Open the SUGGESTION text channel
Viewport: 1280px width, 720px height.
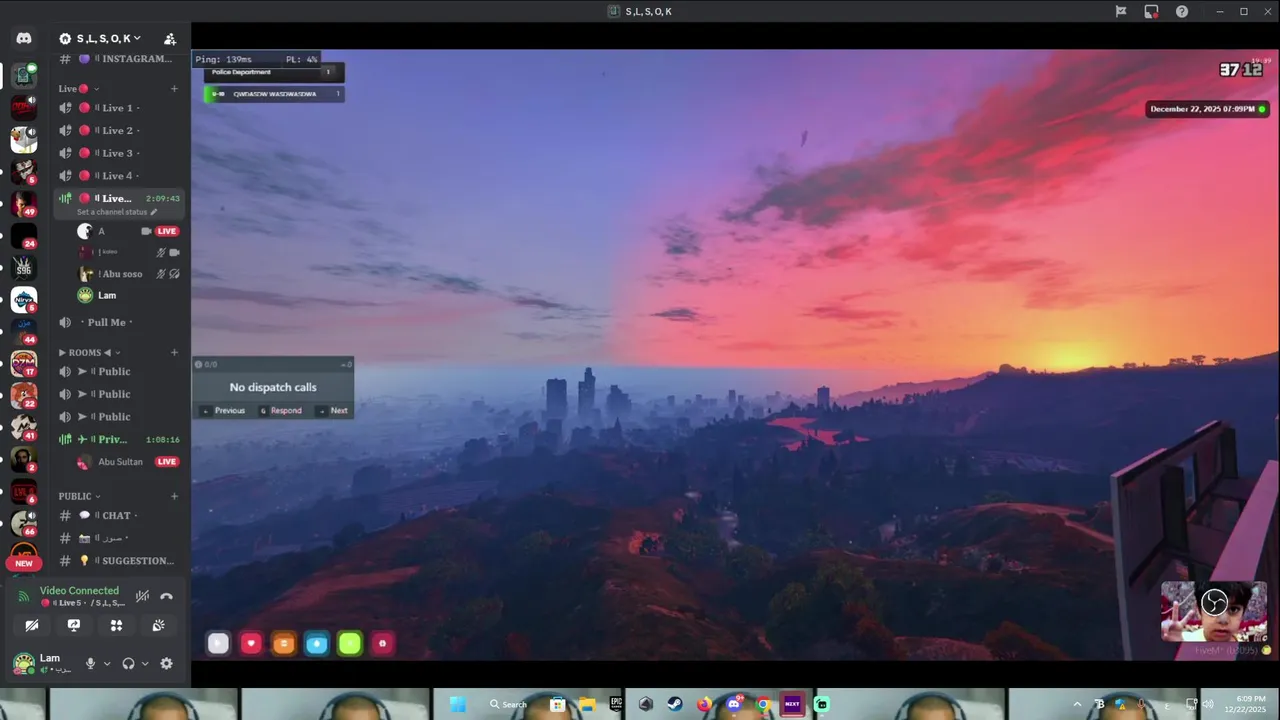(118, 561)
